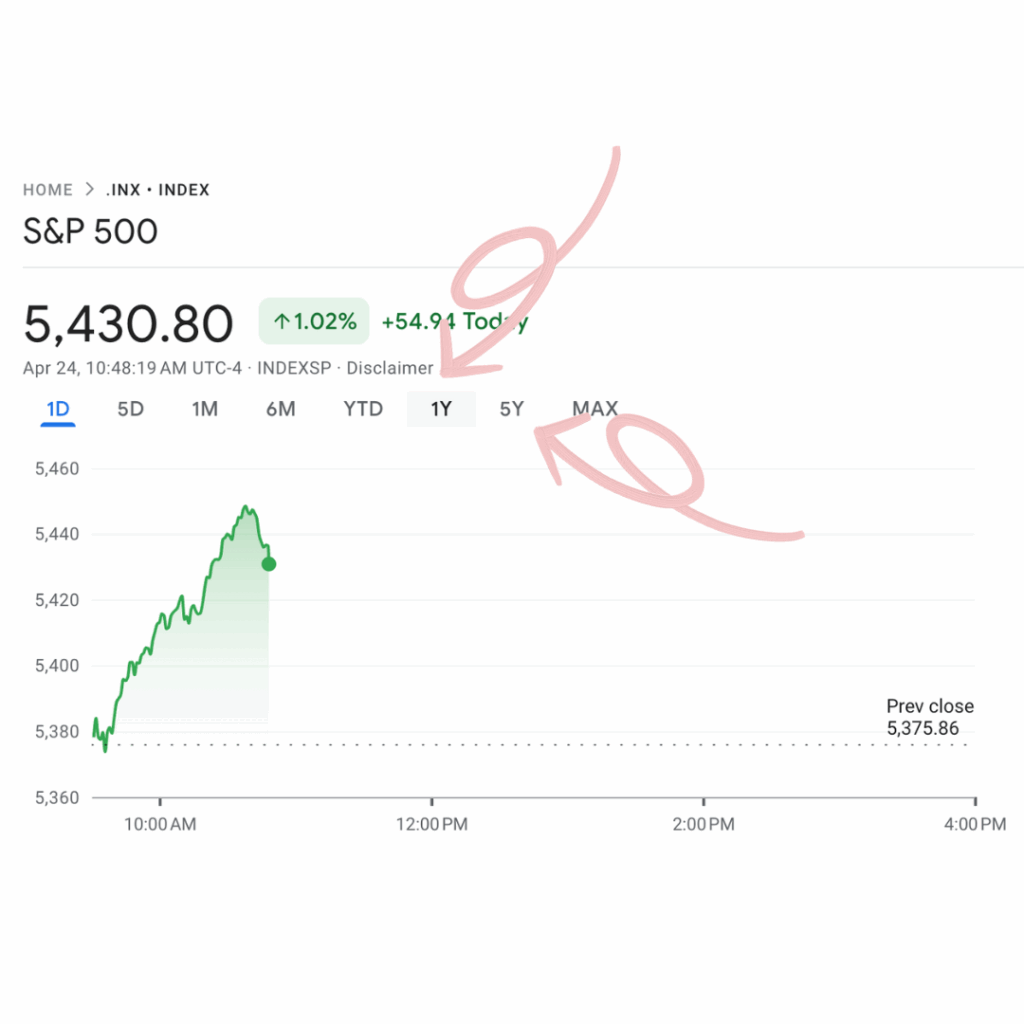The image size is (1024, 1024).
Task: Click the Prev close 5,375.86 label
Action: click(x=930, y=717)
